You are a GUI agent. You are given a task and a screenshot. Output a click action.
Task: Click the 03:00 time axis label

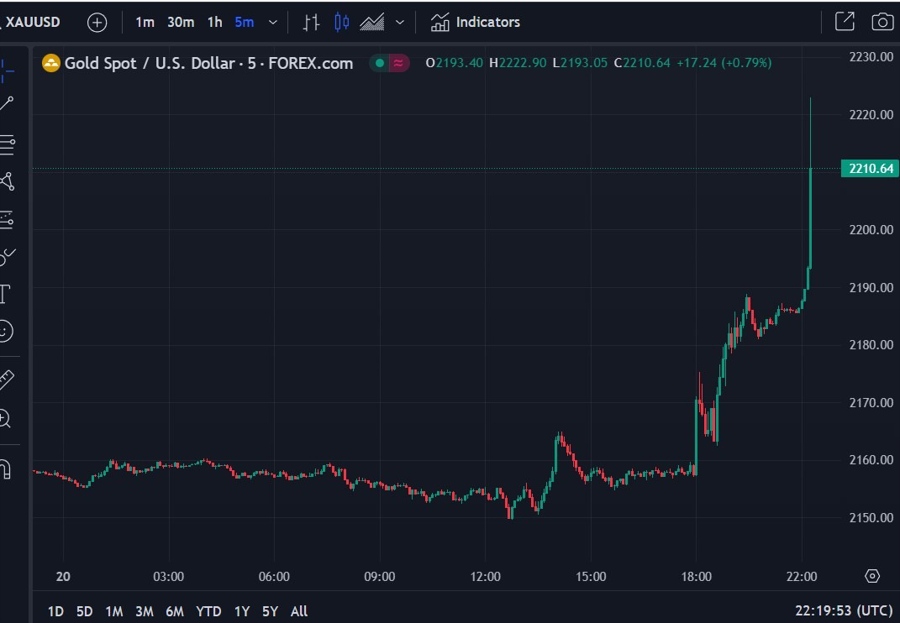pos(168,576)
